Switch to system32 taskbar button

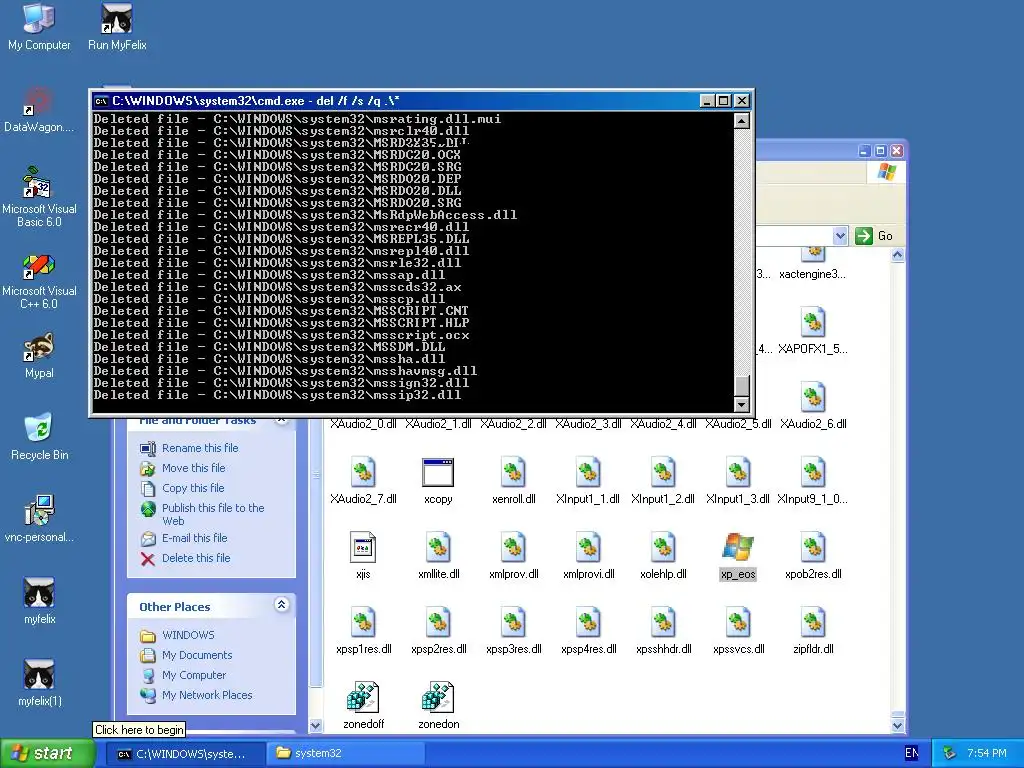click(345, 754)
